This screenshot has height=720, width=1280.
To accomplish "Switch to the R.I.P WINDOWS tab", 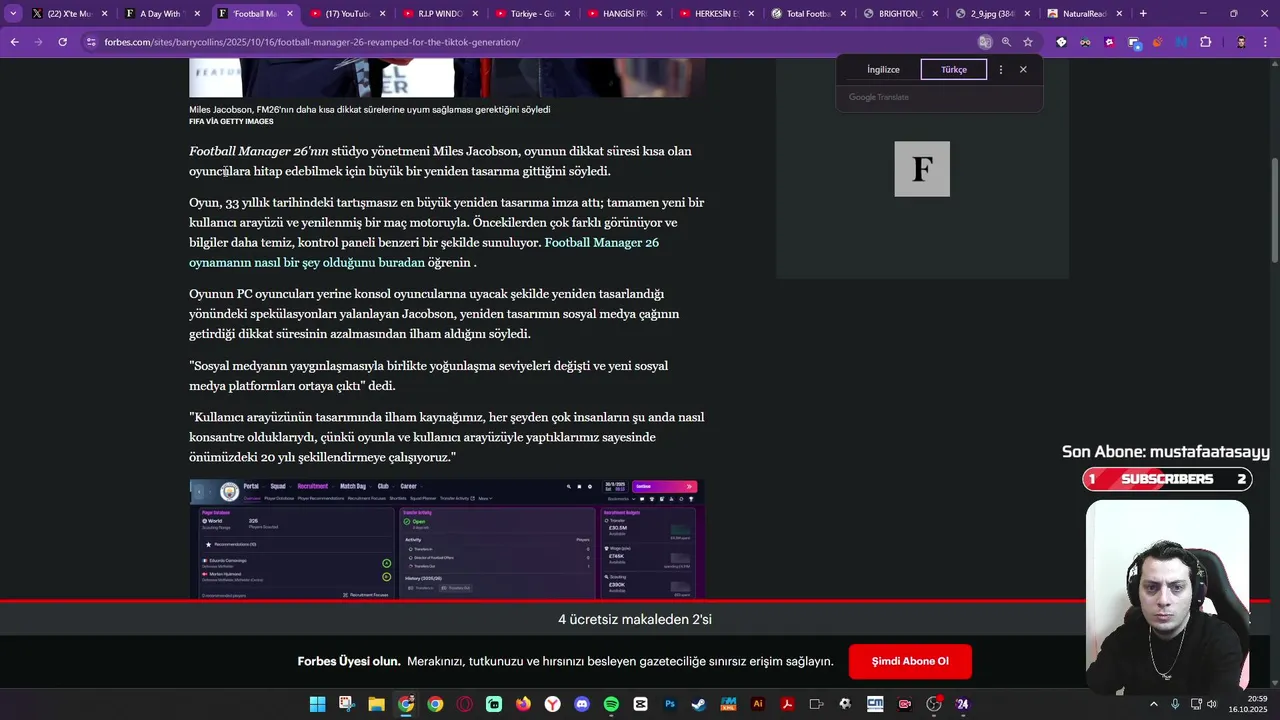I will [x=438, y=14].
